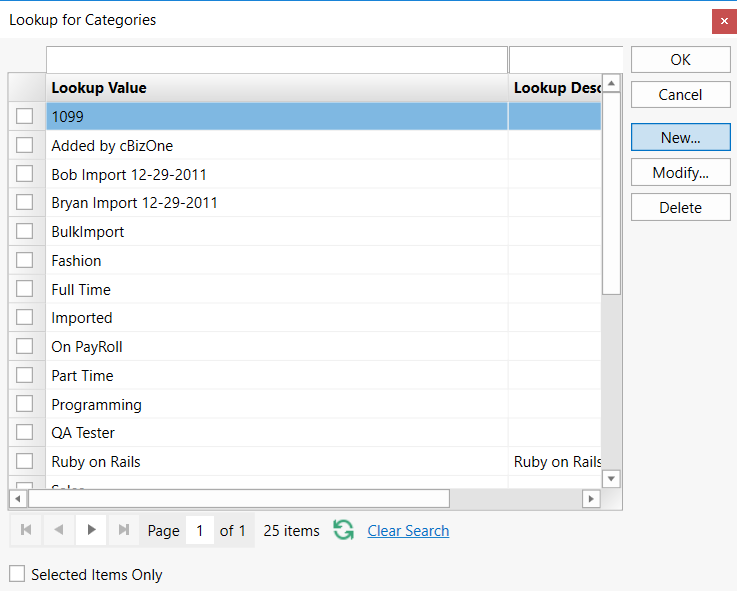737x594 pixels.
Task: Enable the Imported checkbox
Action: (x=24, y=317)
